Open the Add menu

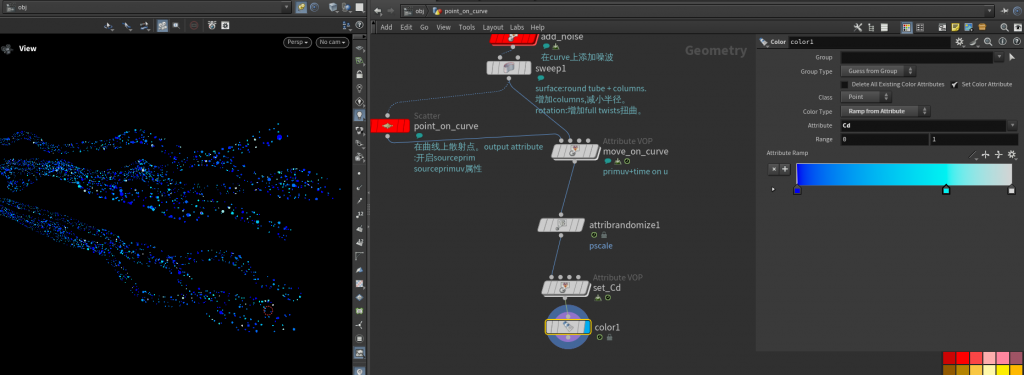pyautogui.click(x=387, y=27)
